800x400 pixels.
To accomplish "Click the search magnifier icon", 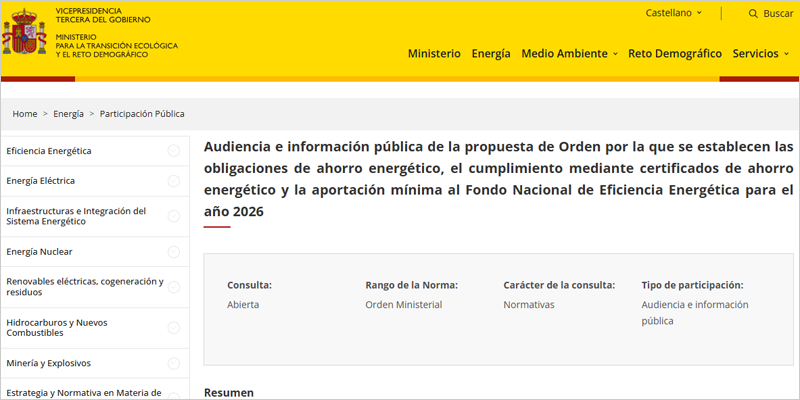I will point(753,13).
